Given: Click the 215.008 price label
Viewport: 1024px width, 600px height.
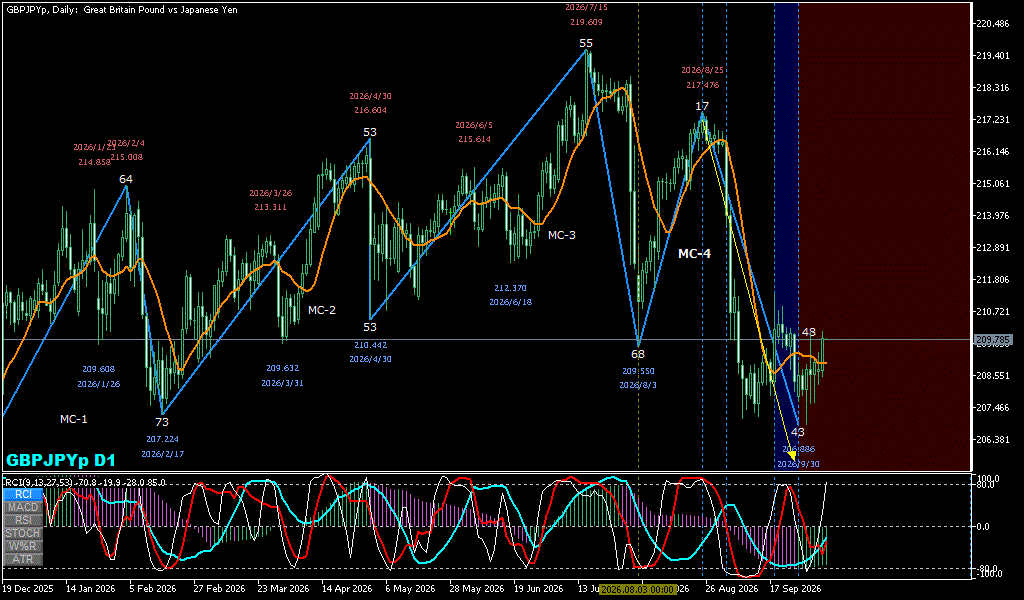Looking at the screenshot, I should pyautogui.click(x=127, y=157).
